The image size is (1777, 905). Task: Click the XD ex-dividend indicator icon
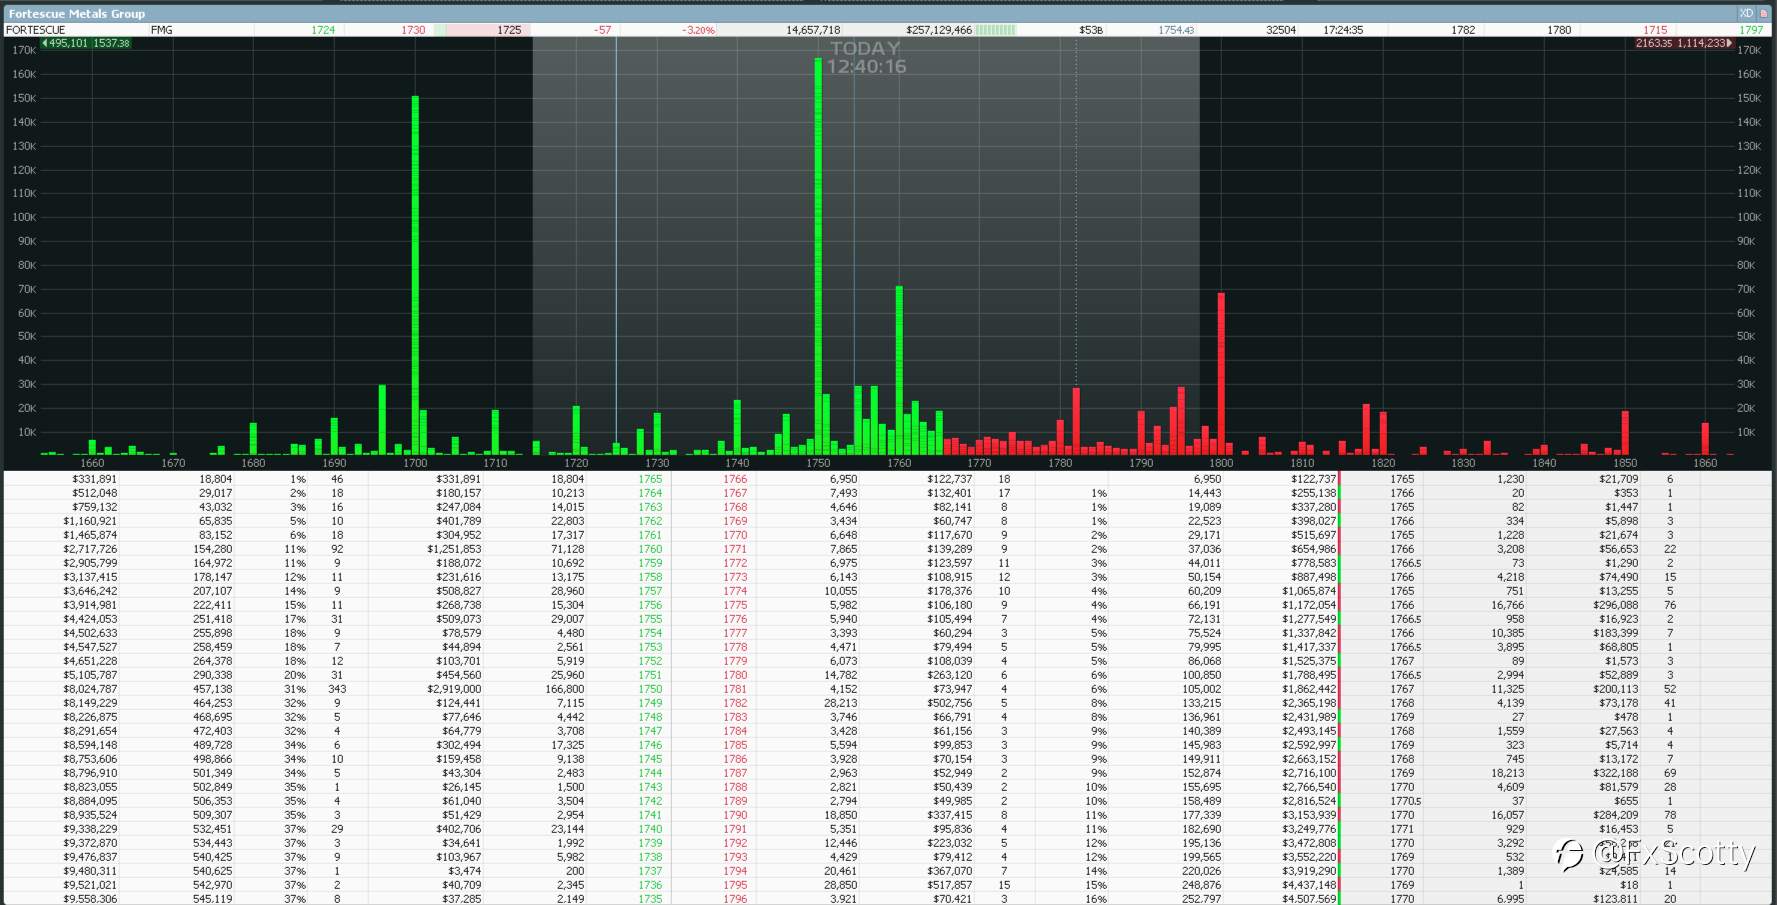pyautogui.click(x=1746, y=13)
